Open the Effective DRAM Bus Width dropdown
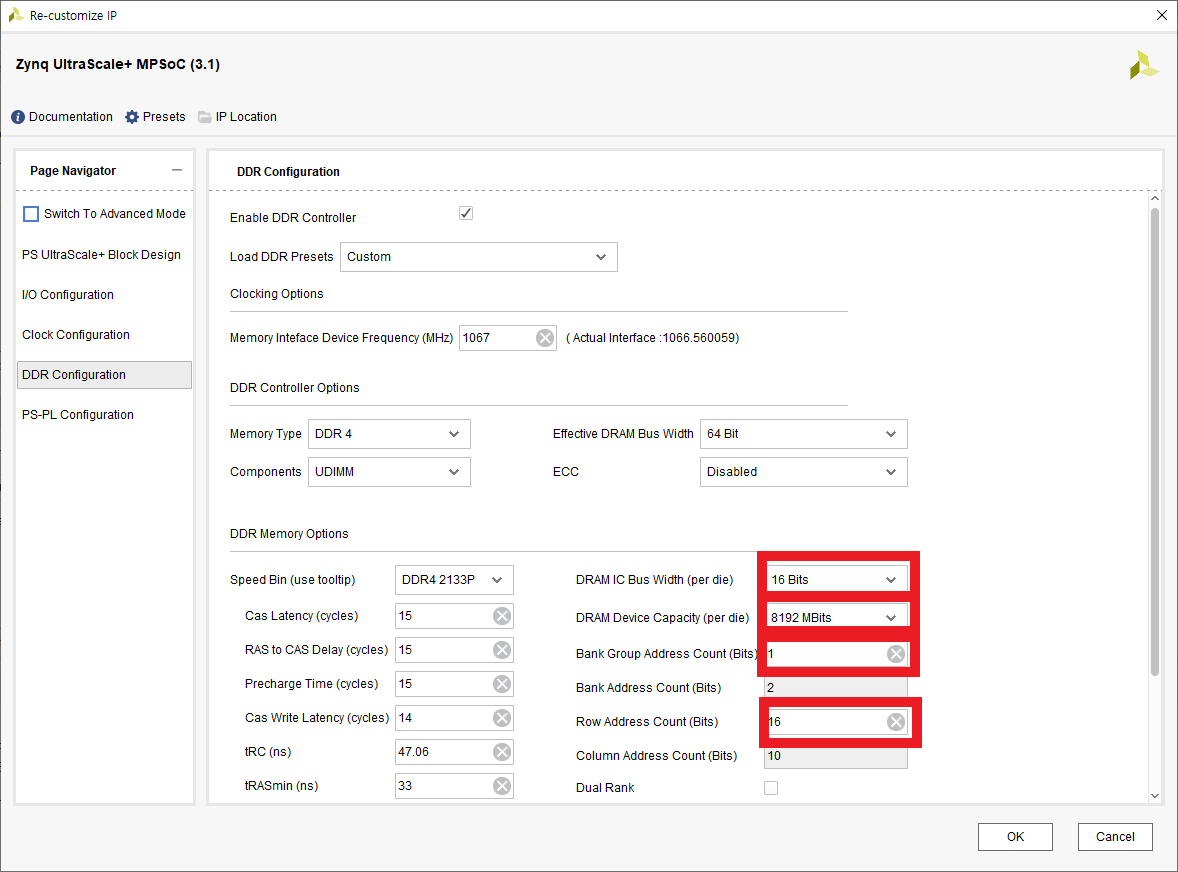This screenshot has height=872, width=1178. point(804,434)
